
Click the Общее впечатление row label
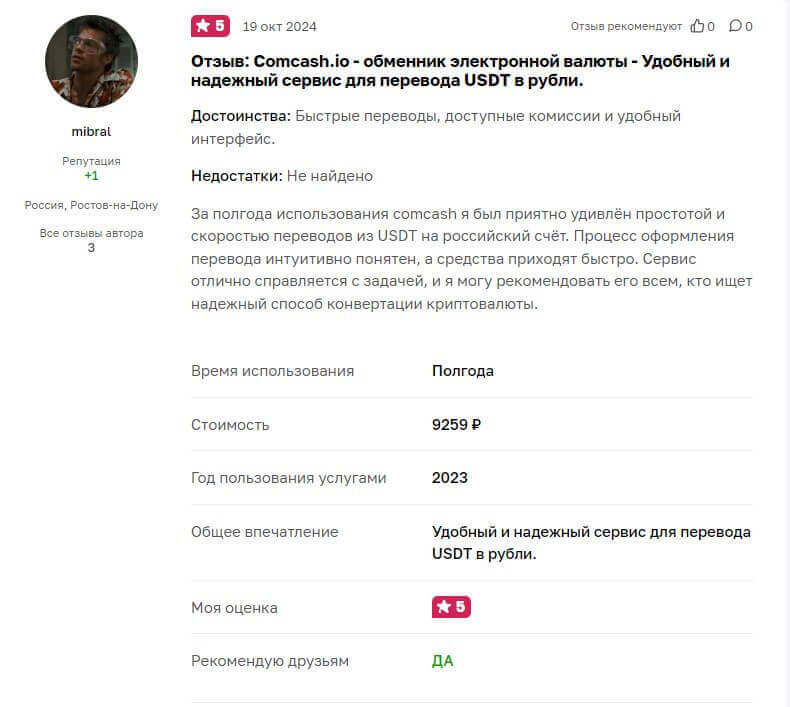[265, 532]
